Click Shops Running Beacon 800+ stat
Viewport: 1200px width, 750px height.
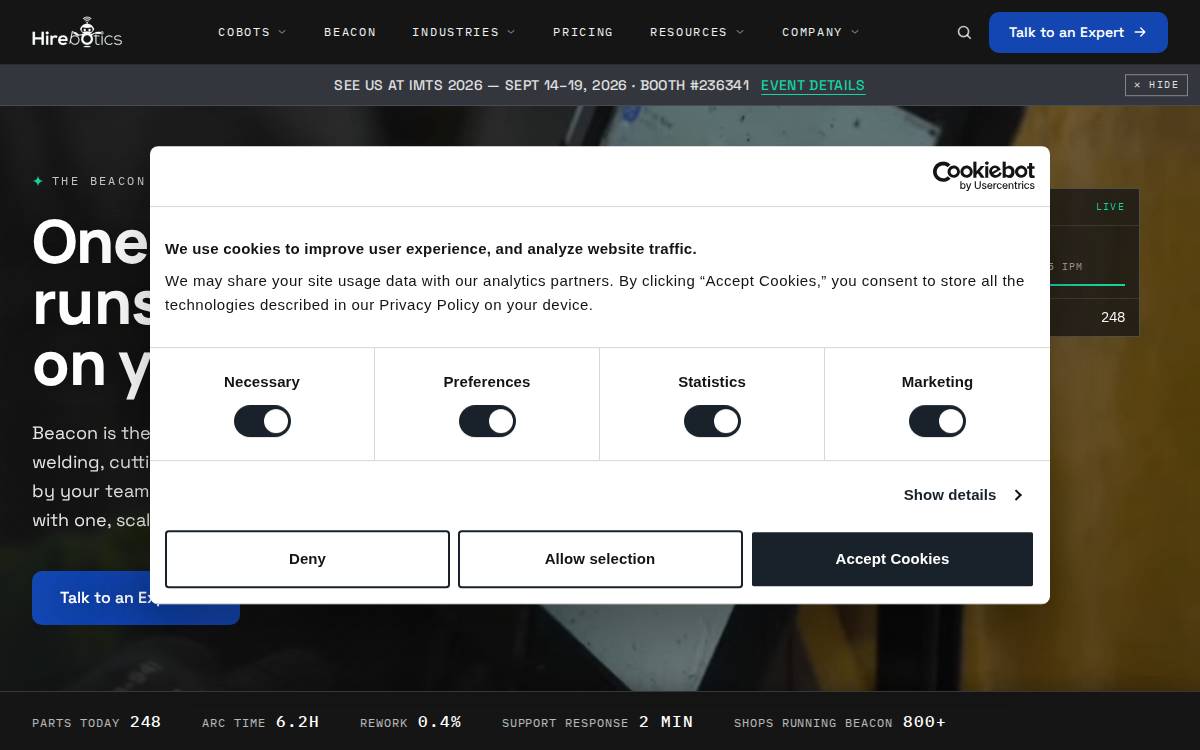[x=840, y=722]
